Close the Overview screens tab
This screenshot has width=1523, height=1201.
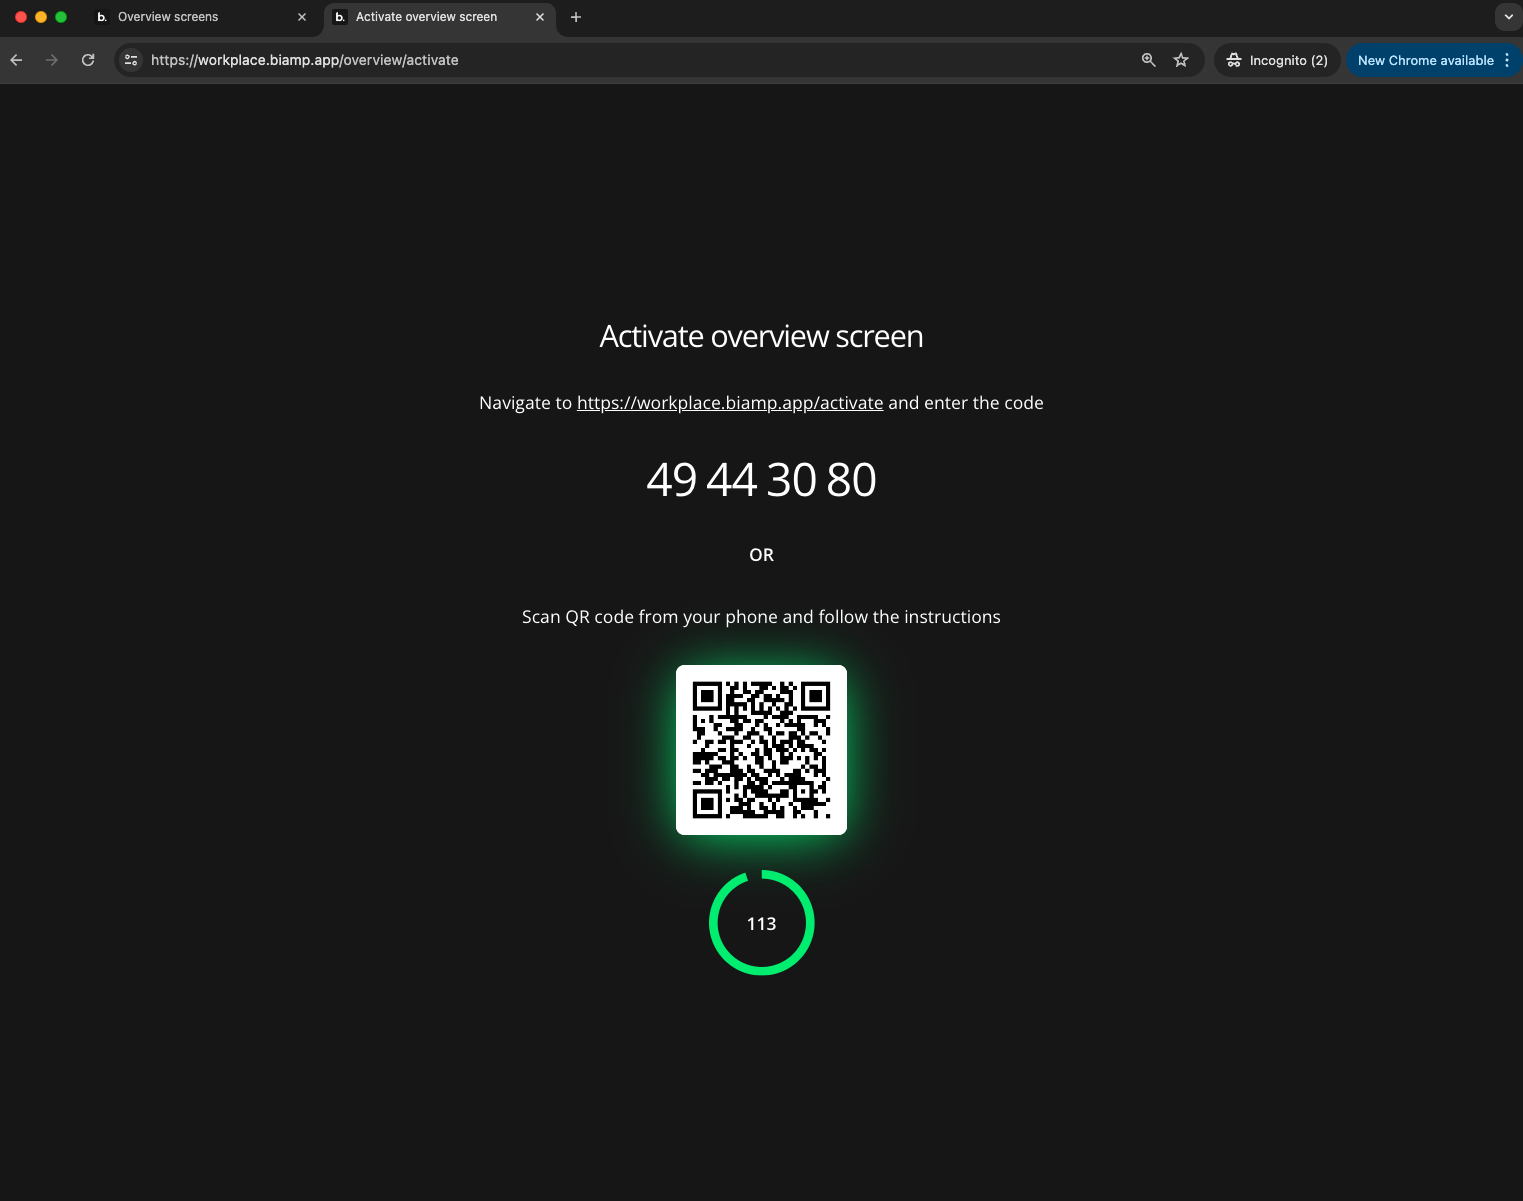[x=302, y=17]
